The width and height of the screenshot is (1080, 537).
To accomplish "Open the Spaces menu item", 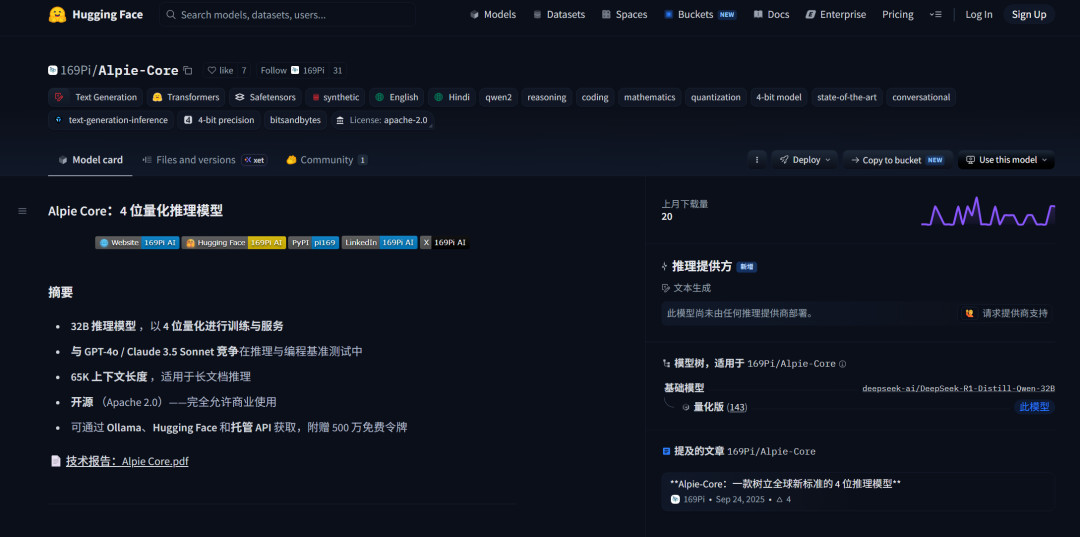I will coord(624,14).
